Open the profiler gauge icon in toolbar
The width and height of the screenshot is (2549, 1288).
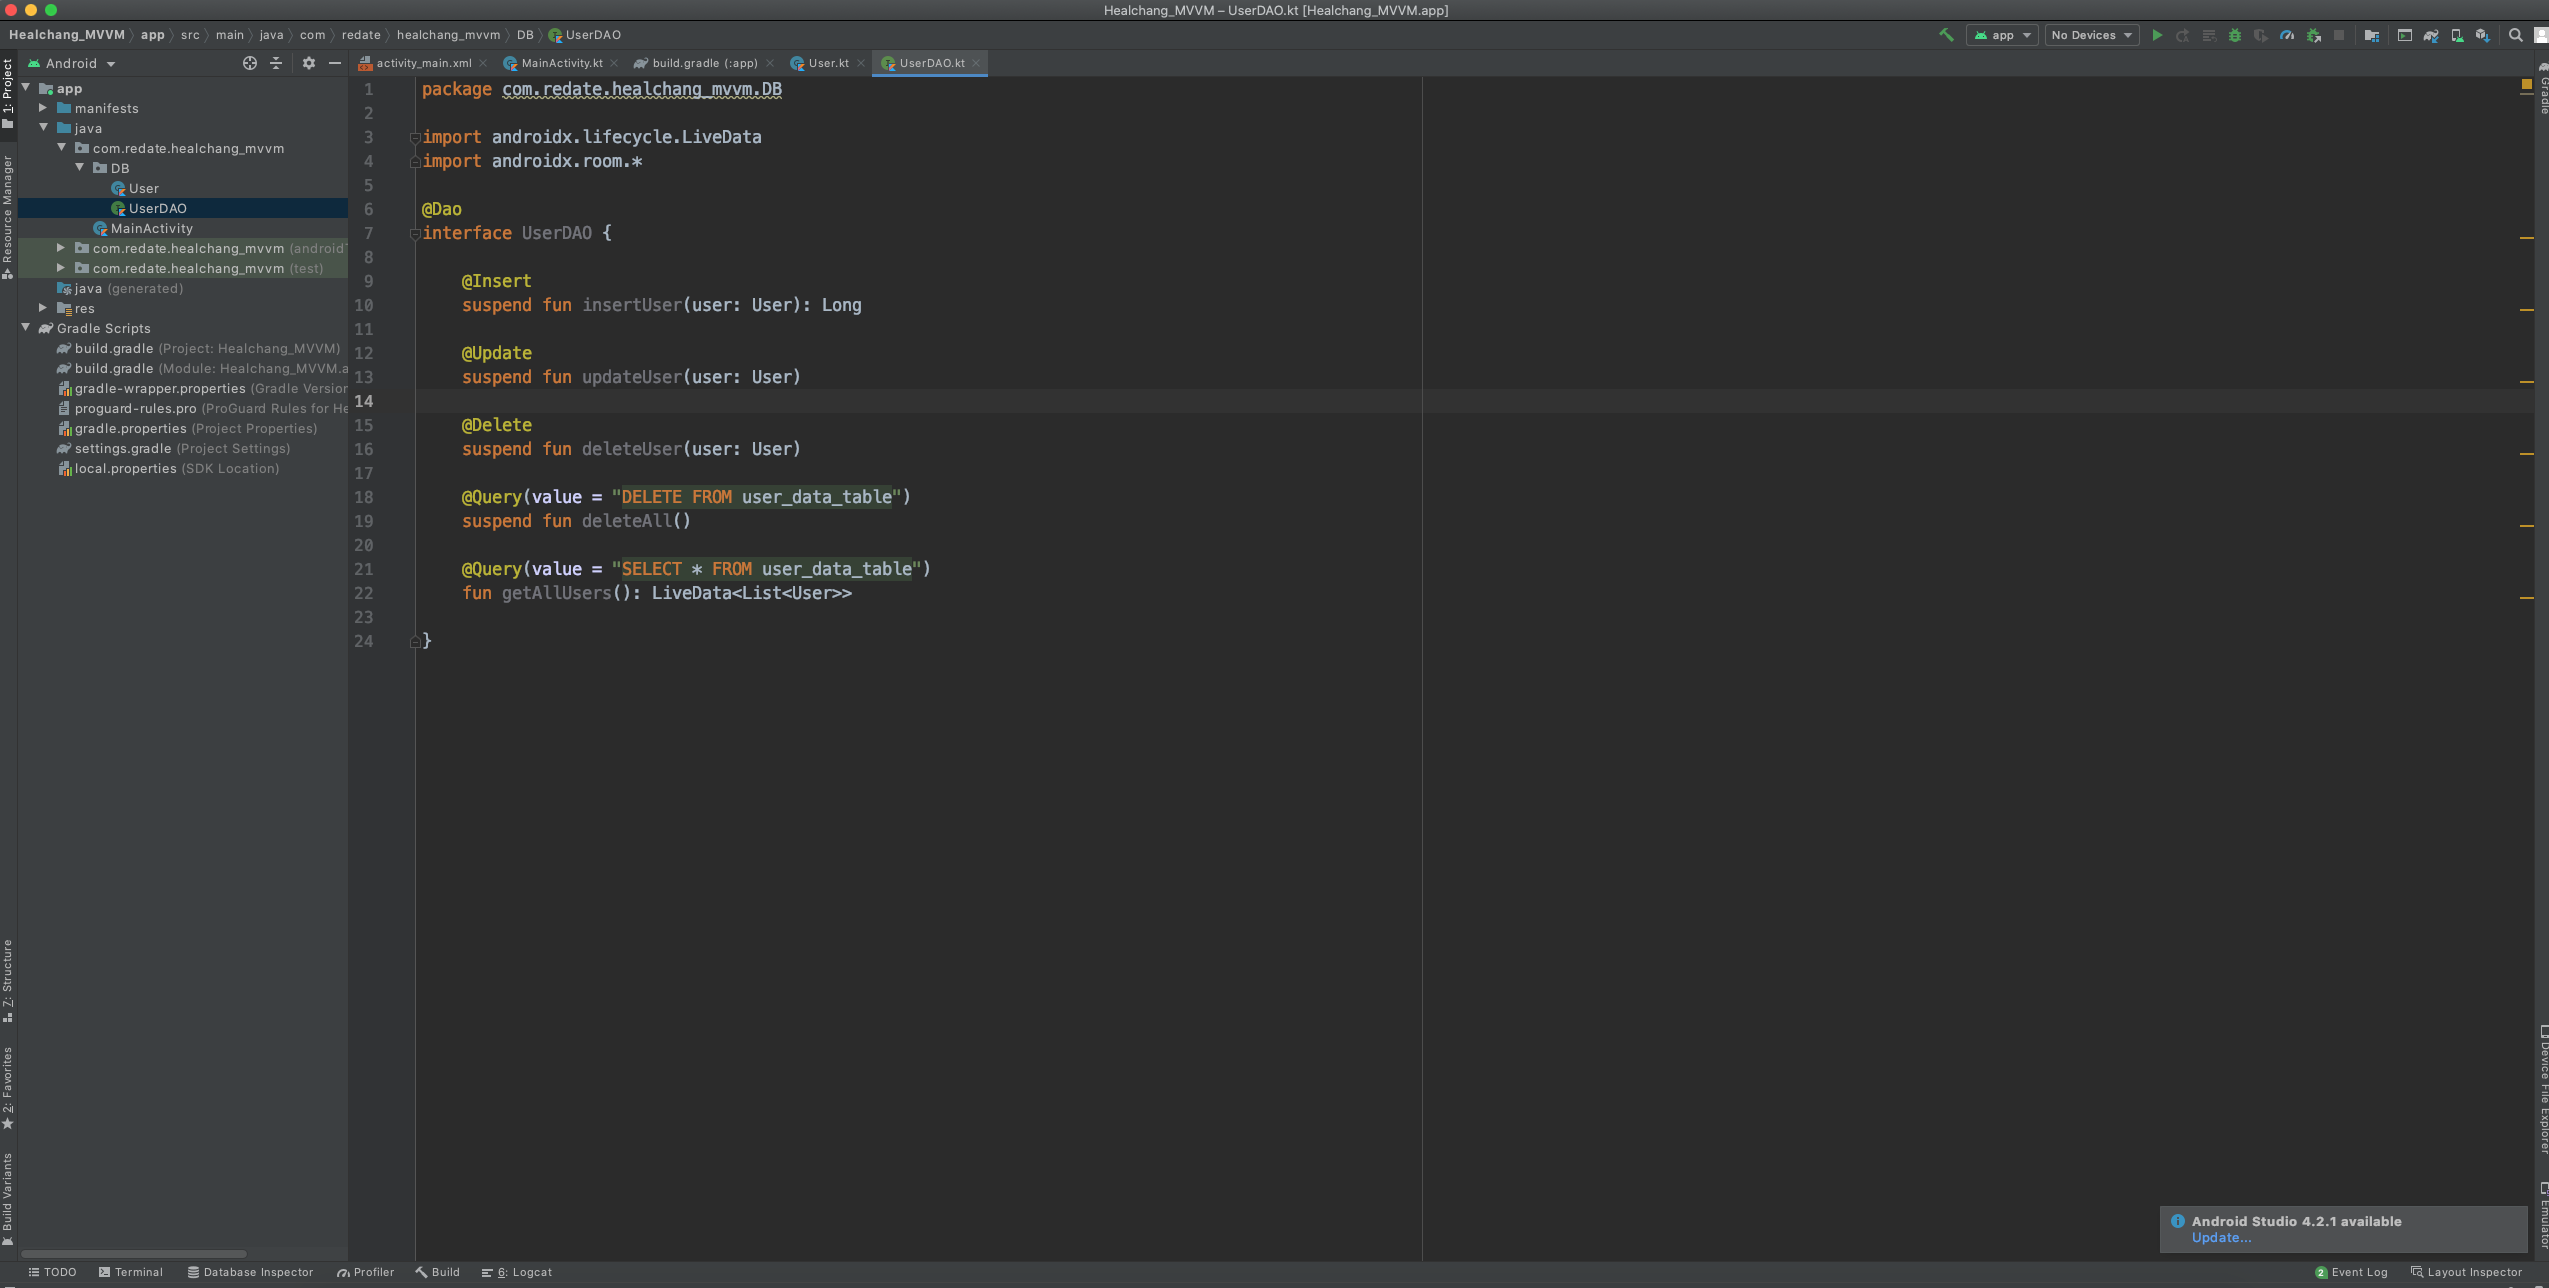point(2287,35)
